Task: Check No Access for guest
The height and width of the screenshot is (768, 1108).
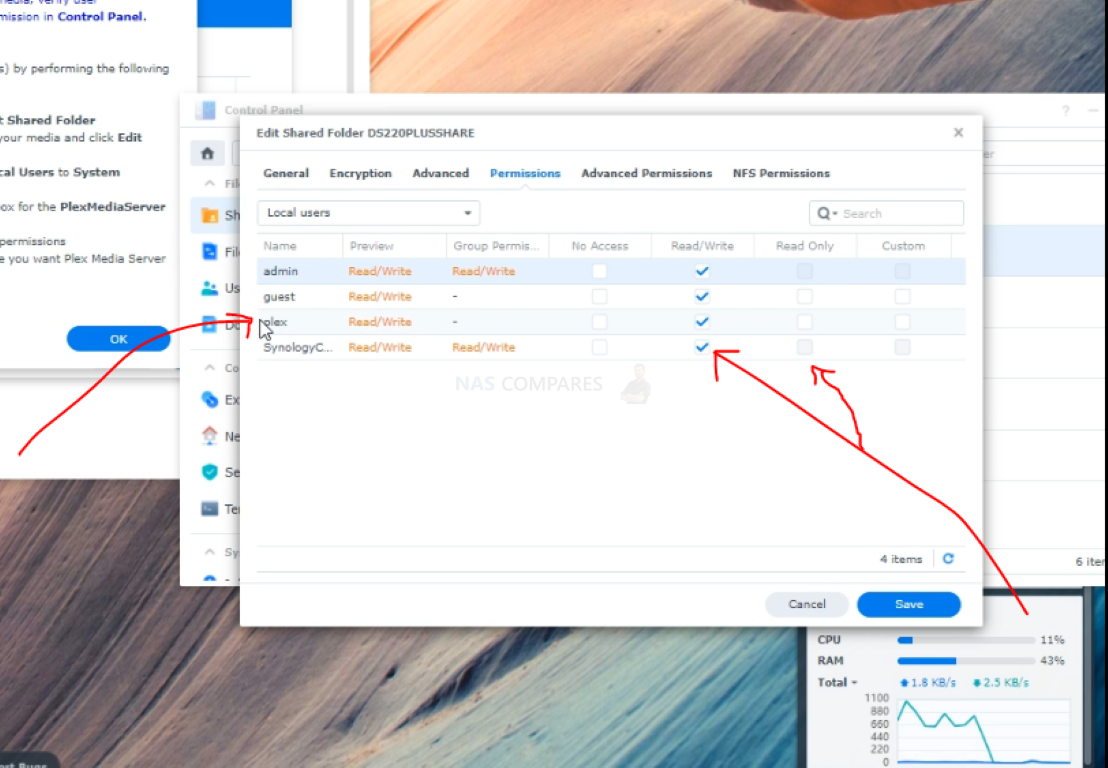Action: coord(599,297)
